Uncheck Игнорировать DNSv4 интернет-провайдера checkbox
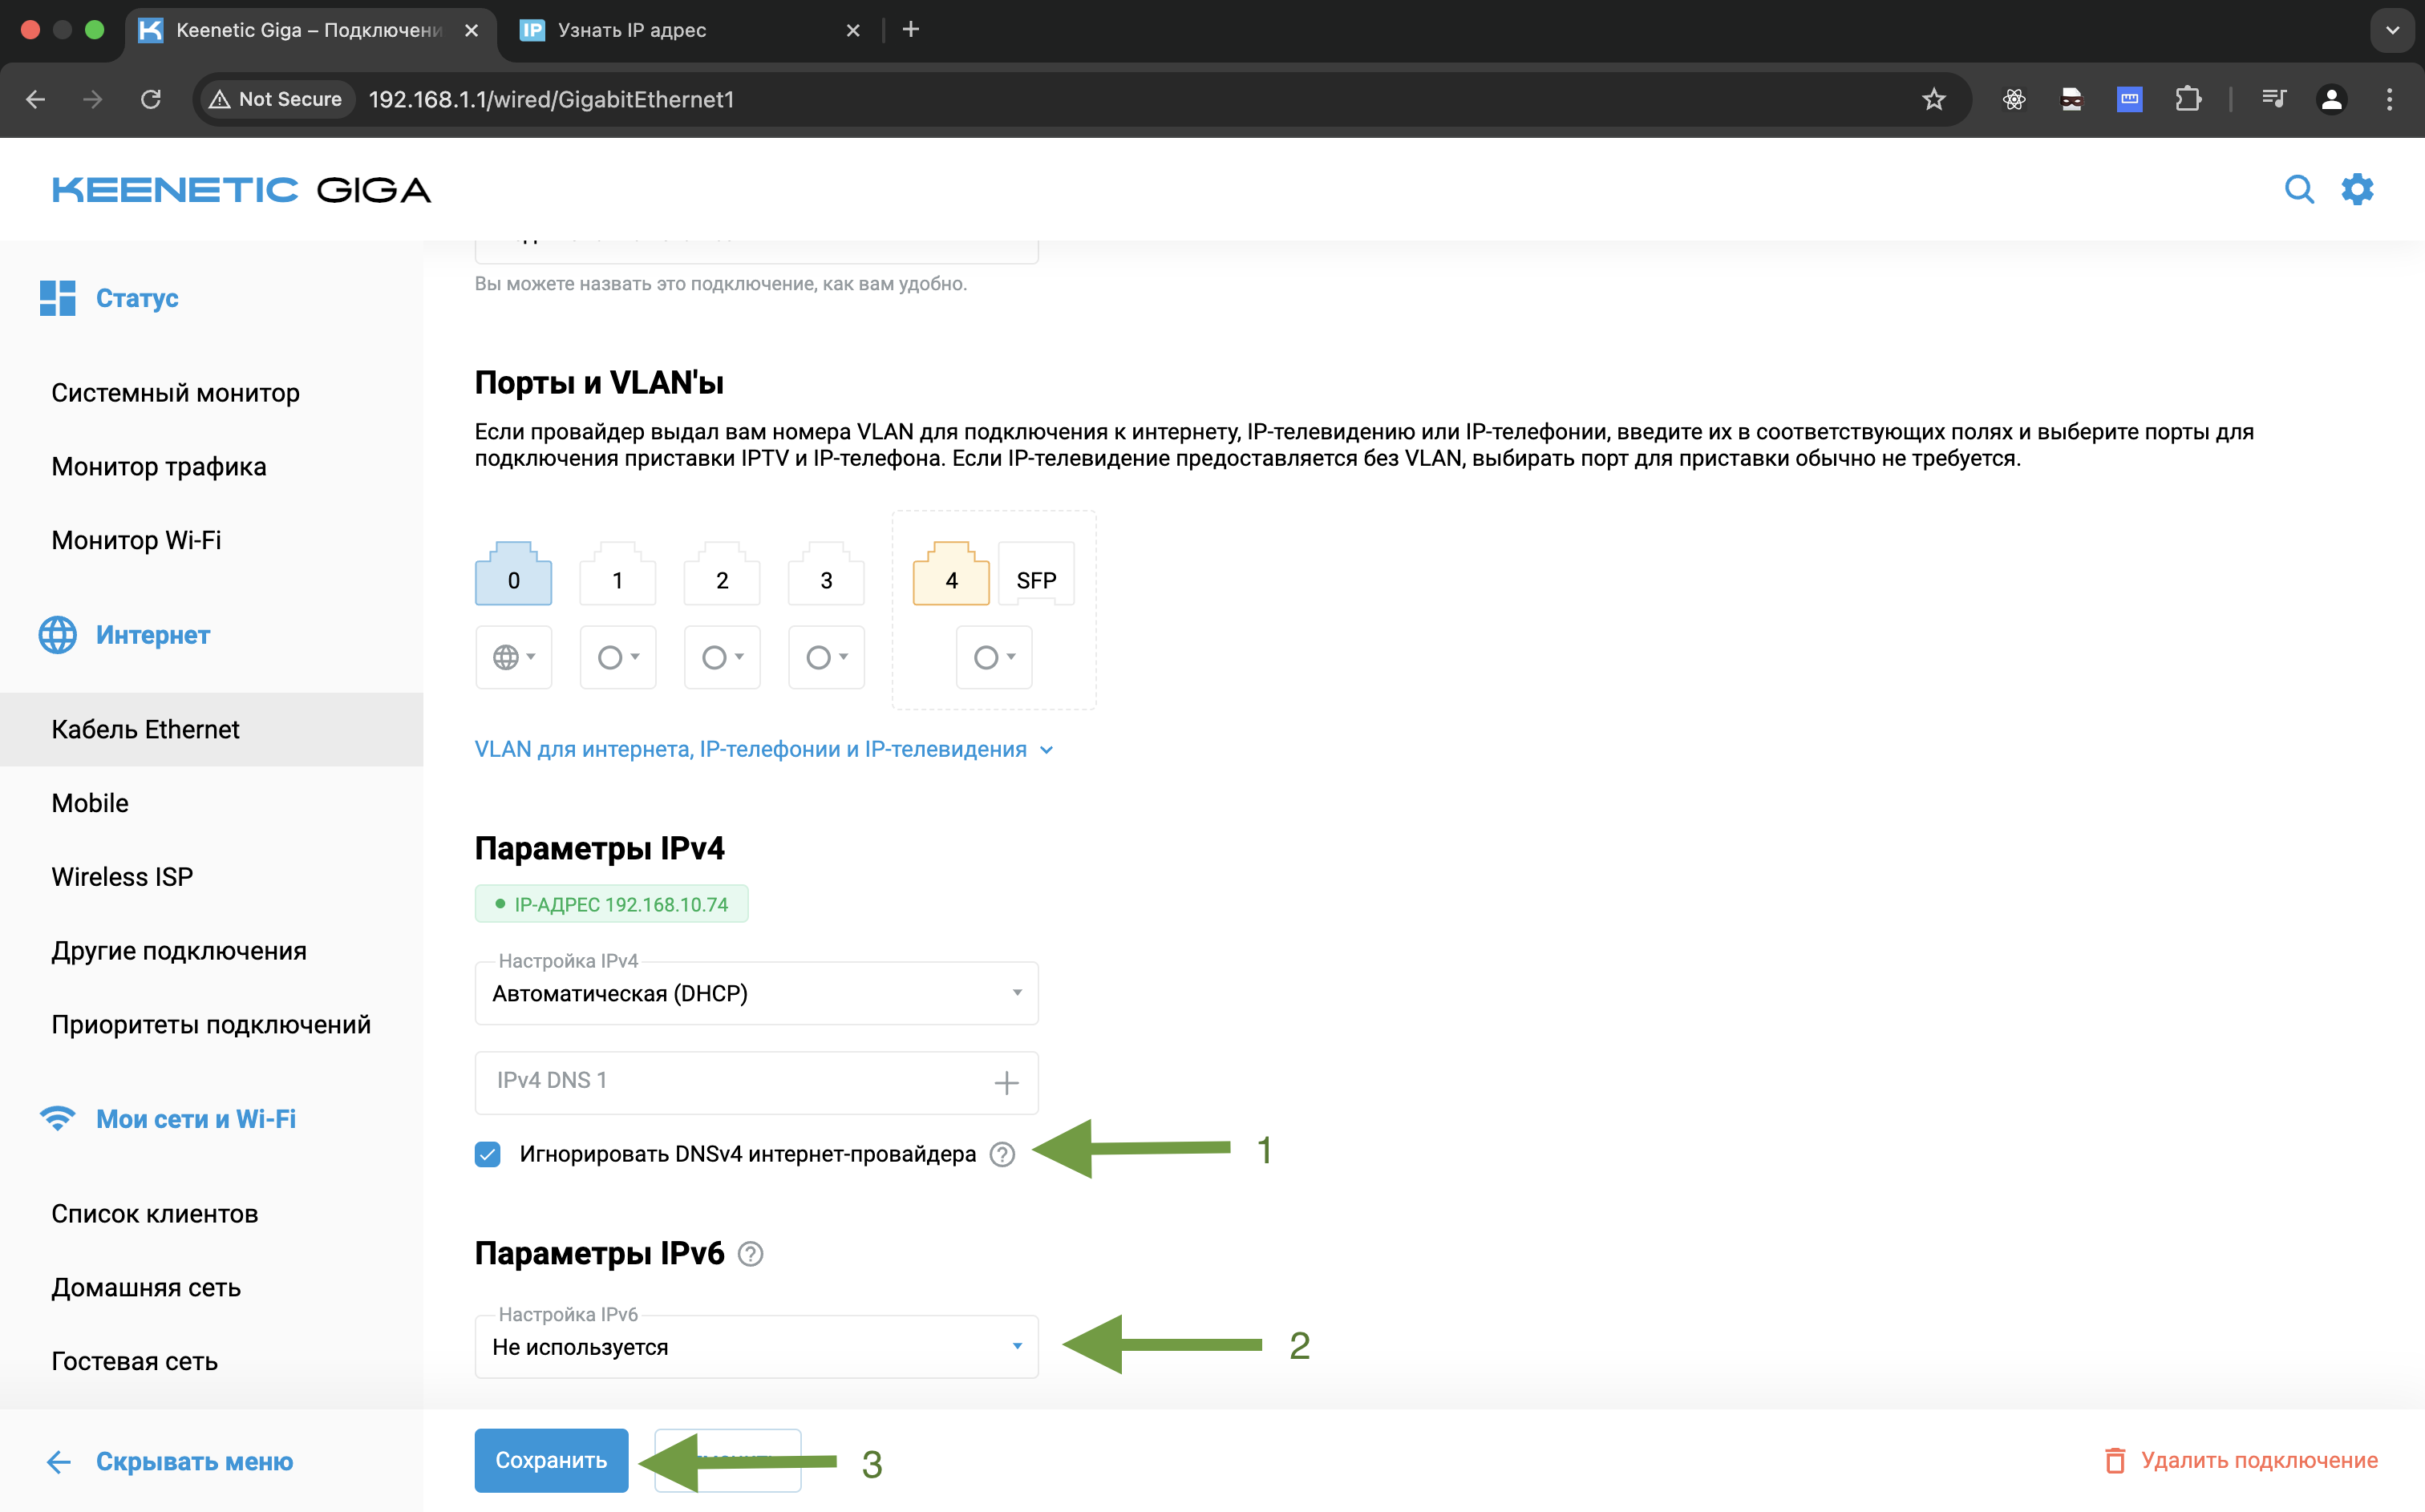 488,1155
